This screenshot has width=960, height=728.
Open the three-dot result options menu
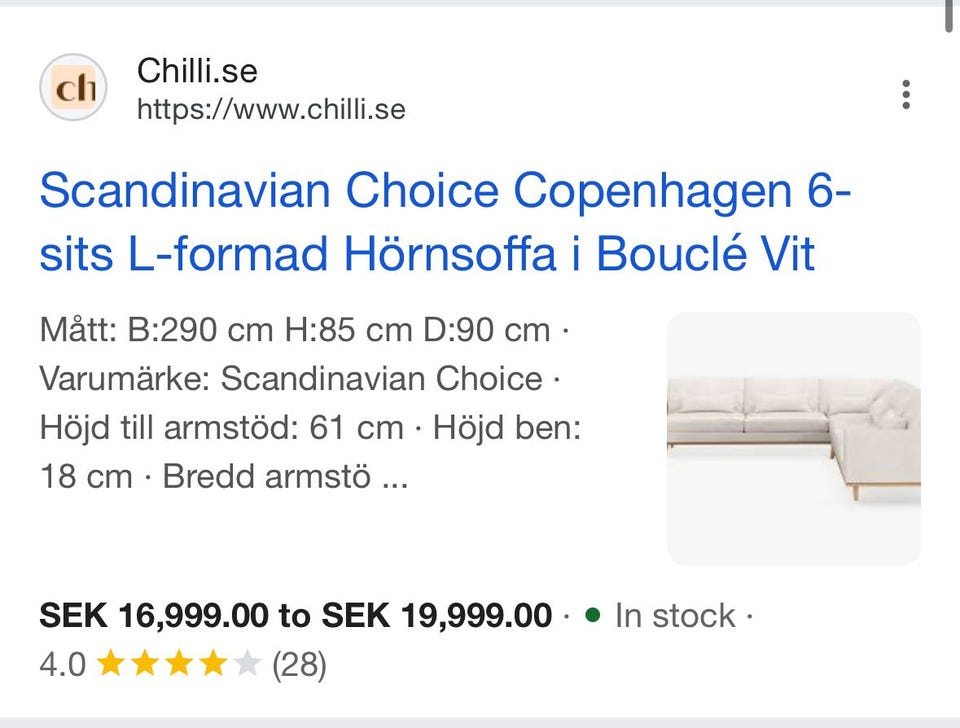(905, 94)
